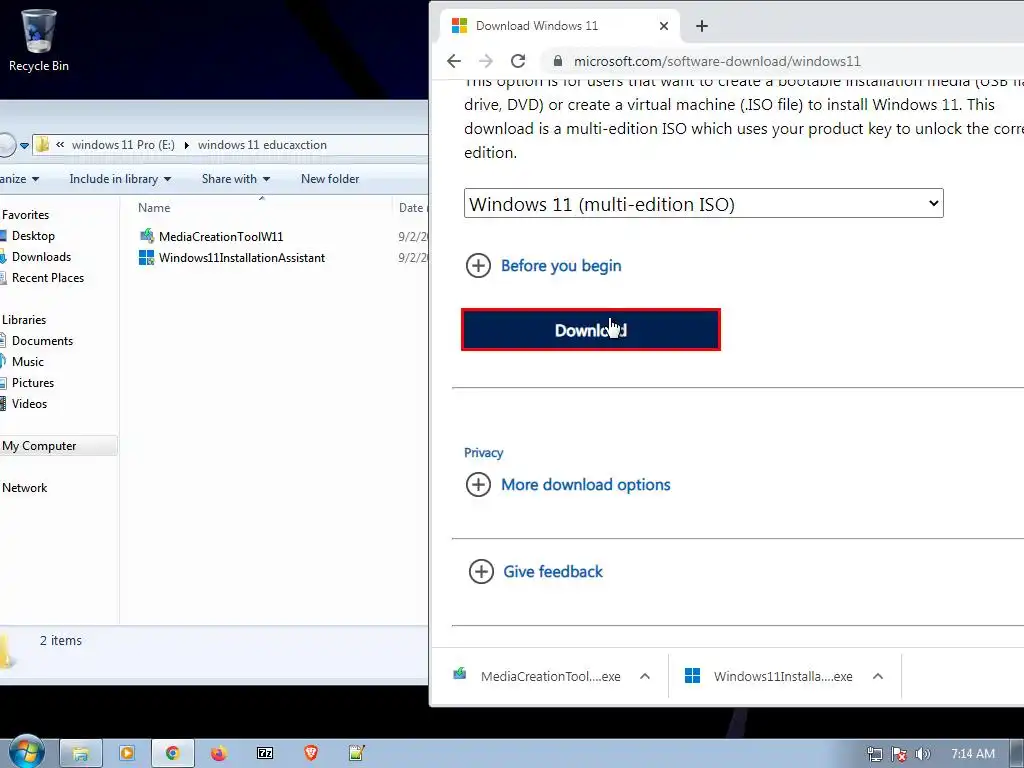Click the Windows11InstallationAssistant file icon
Screen dimensions: 1024x768
coord(146,257)
